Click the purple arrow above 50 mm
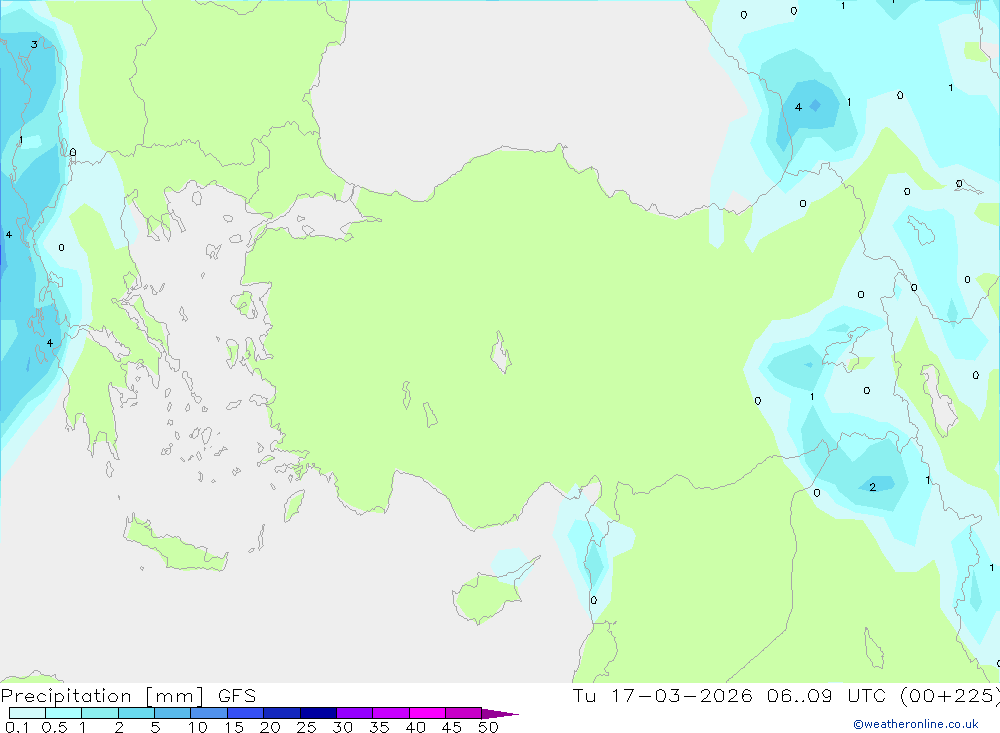 [x=501, y=714]
